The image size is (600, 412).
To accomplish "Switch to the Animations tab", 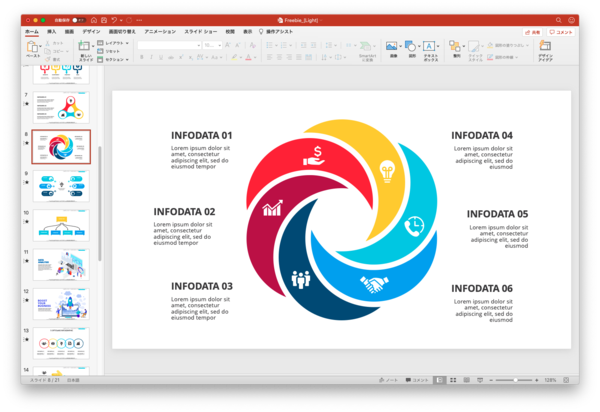I will [159, 31].
